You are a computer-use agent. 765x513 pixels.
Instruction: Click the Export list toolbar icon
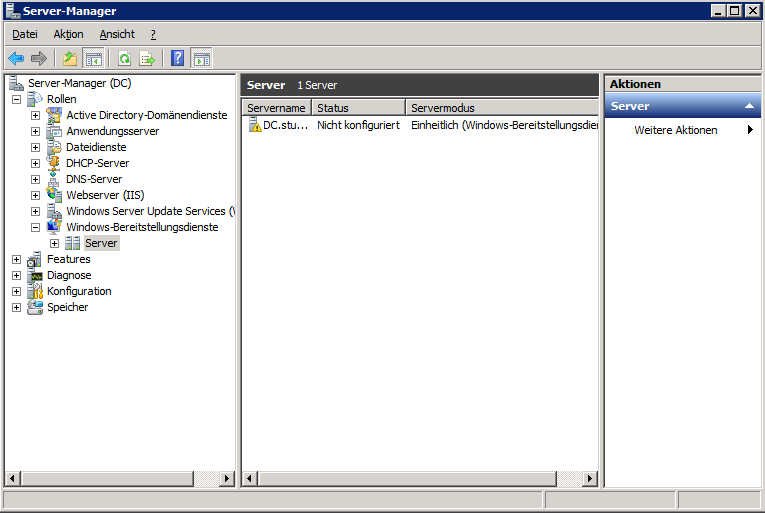tap(147, 59)
